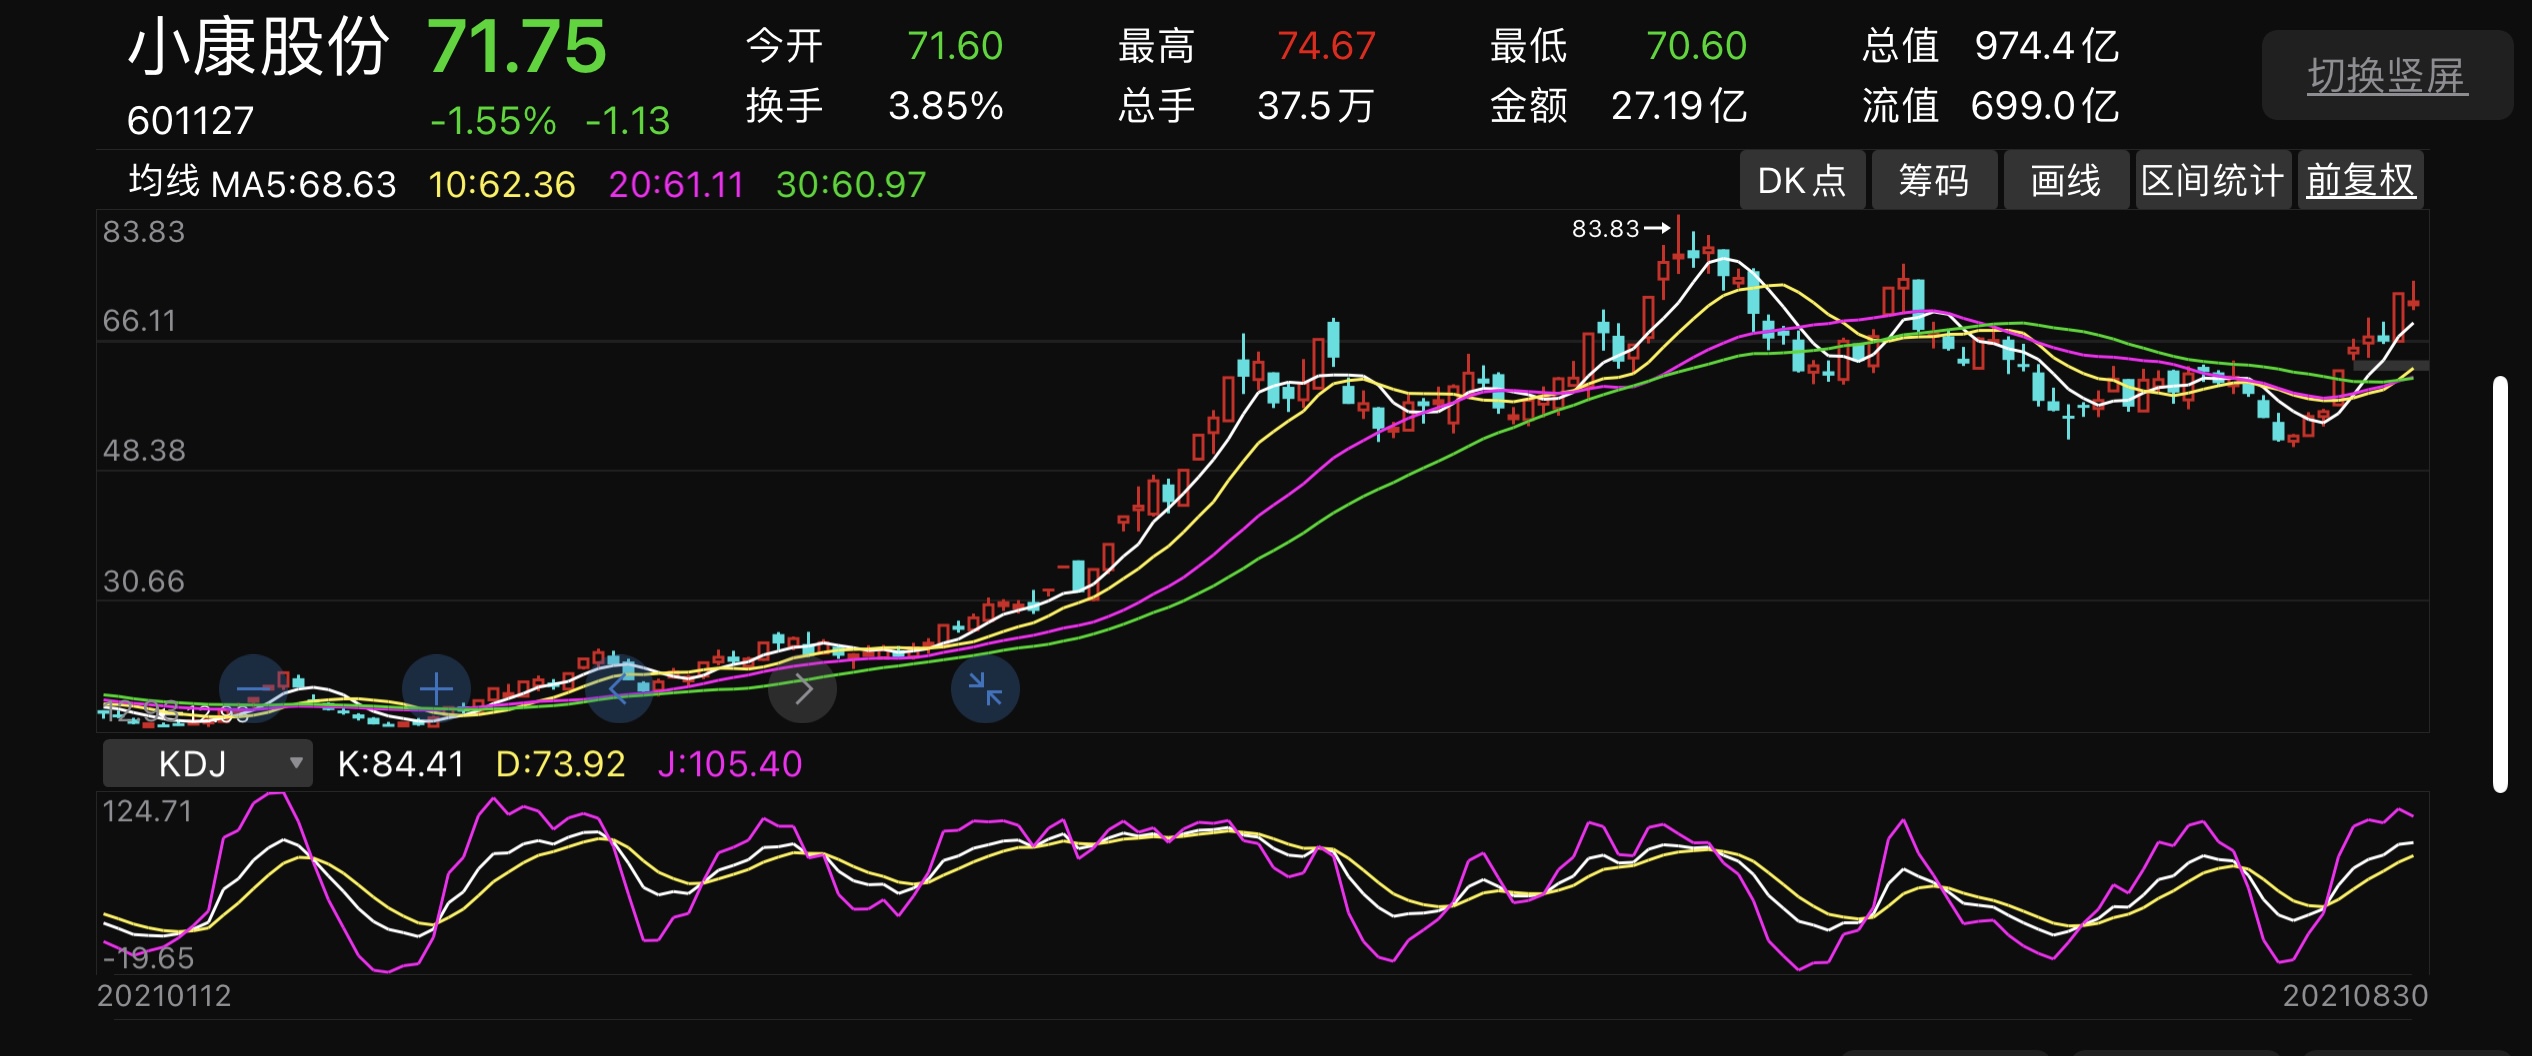Reset chart zoom with the shrink-arrows icon
This screenshot has height=1056, width=2532.
[x=985, y=688]
